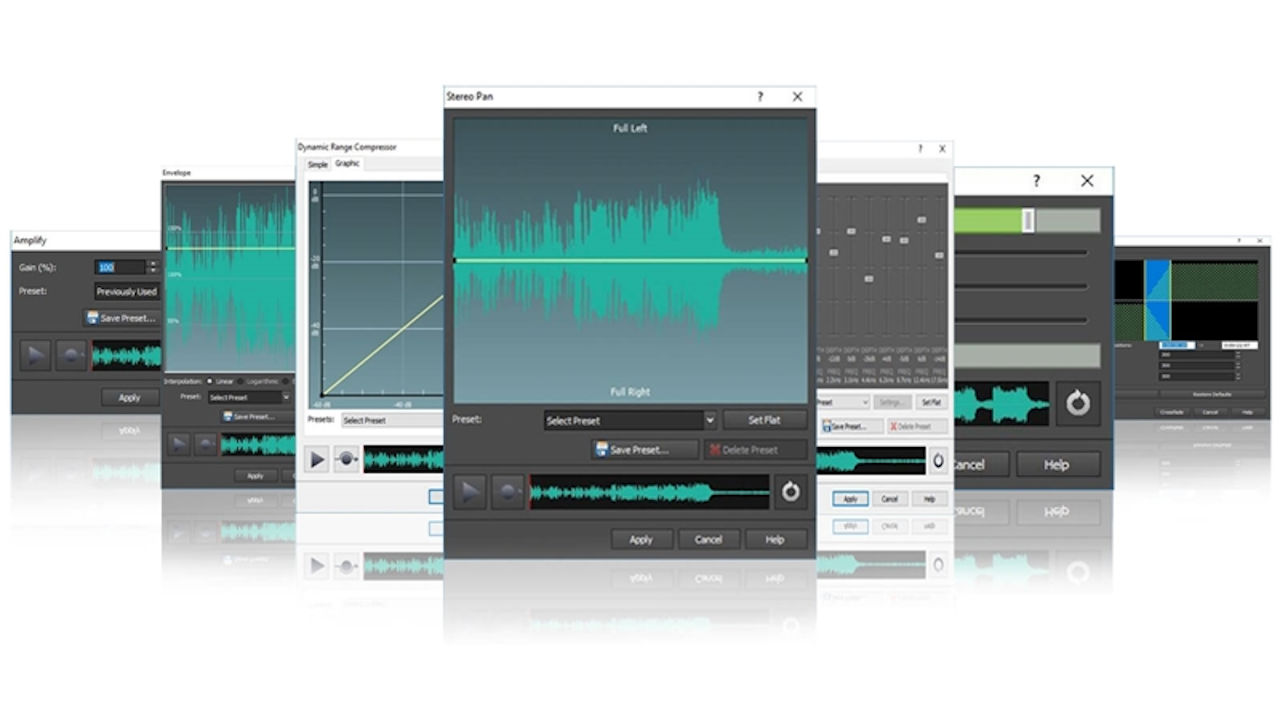Image resolution: width=1280 pixels, height=720 pixels.
Task: Click Save Preset in Stereo Pan dialog
Action: [644, 450]
